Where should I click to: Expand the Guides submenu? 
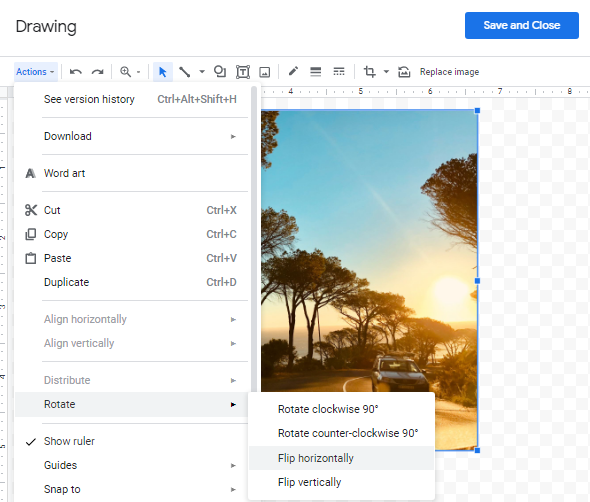132,465
